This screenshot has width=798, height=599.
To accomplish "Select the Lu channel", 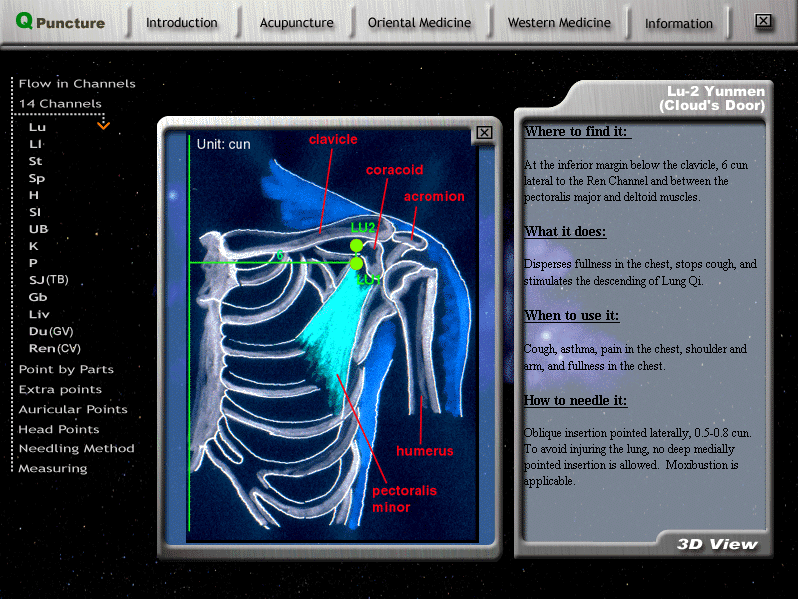I will pyautogui.click(x=37, y=128).
